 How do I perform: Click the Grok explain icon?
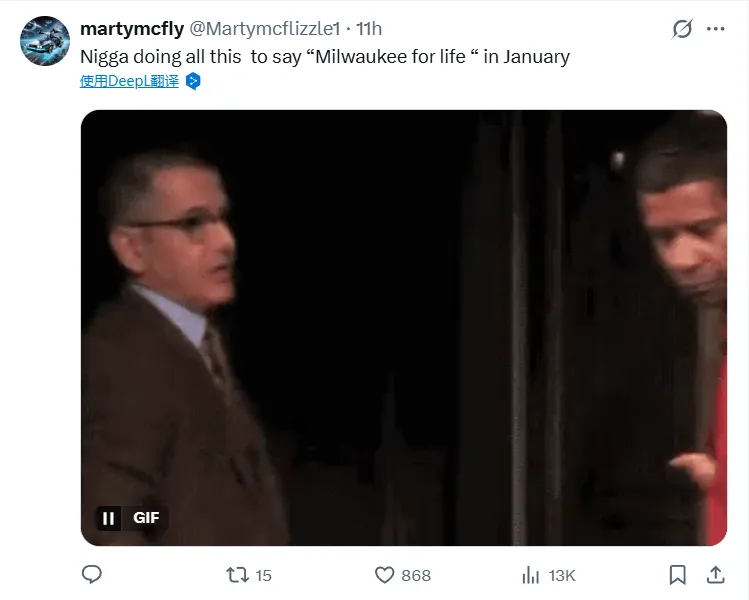[683, 29]
